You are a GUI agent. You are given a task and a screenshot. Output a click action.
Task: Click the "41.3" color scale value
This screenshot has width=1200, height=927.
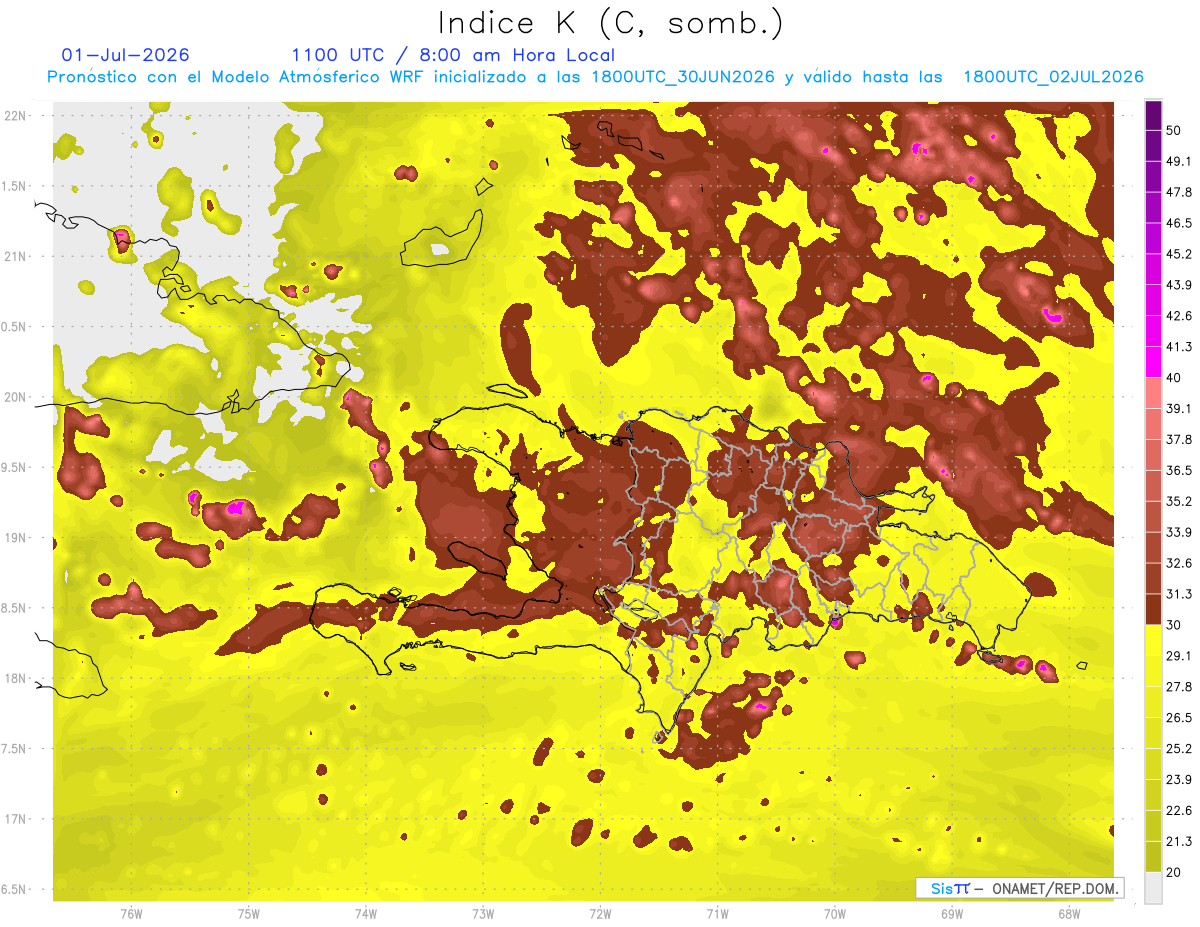[1179, 347]
